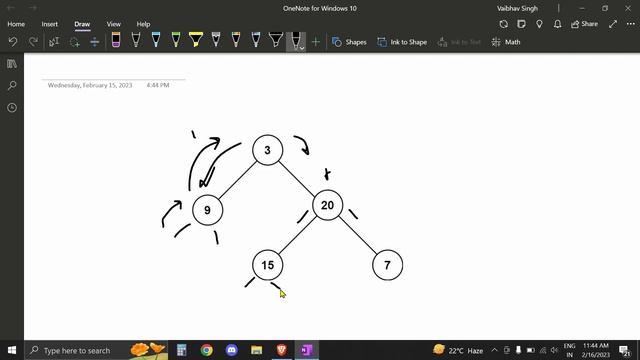Open the network status icon
The width and height of the screenshot is (640, 360).
click(542, 350)
